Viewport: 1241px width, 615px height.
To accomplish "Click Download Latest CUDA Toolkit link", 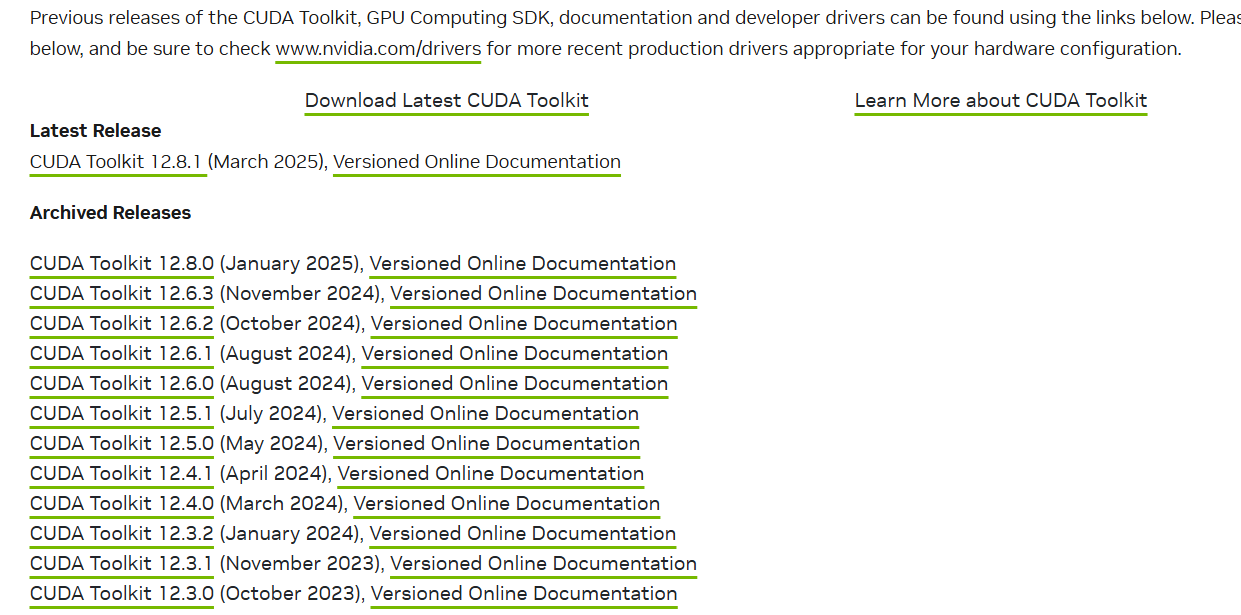I will click(446, 101).
